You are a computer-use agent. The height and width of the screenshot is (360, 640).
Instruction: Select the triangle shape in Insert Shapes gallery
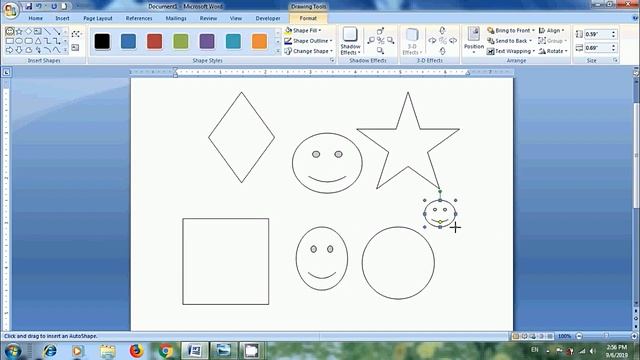(38, 41)
